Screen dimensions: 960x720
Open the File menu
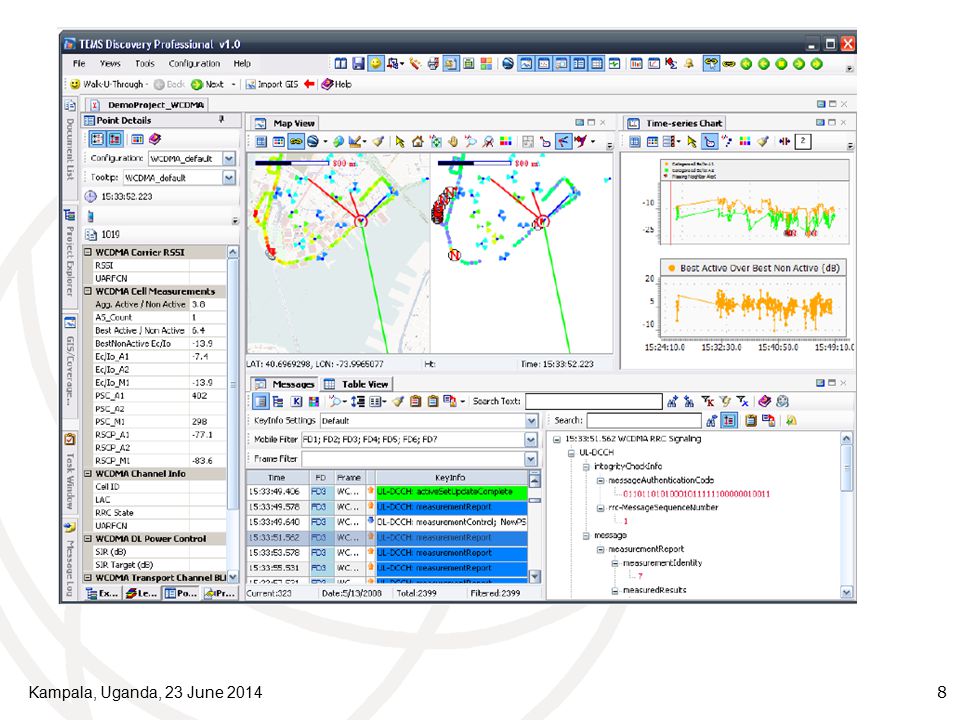pos(79,64)
